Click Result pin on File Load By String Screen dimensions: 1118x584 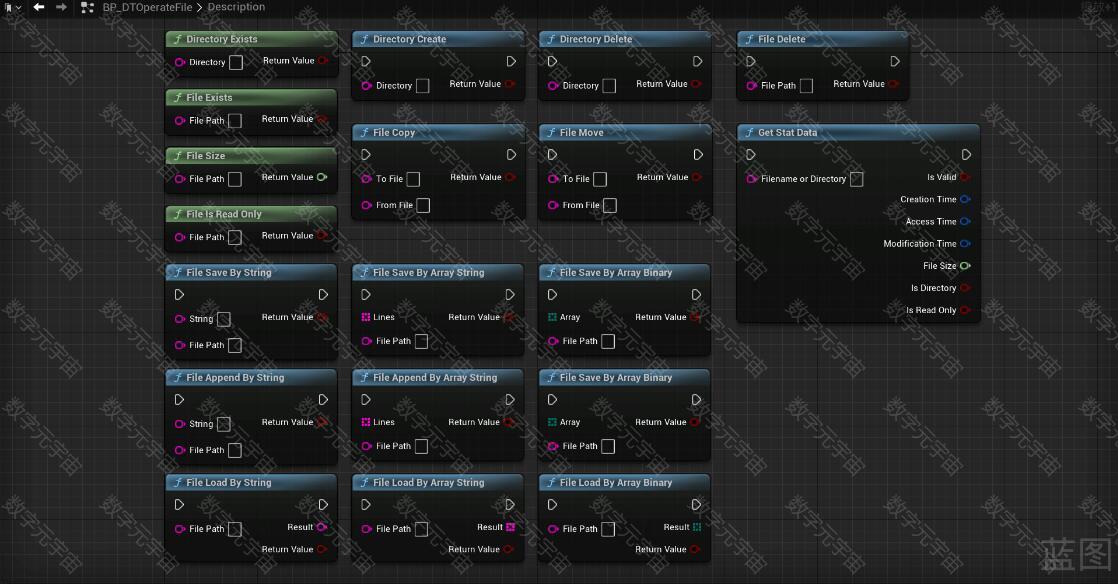tap(322, 527)
